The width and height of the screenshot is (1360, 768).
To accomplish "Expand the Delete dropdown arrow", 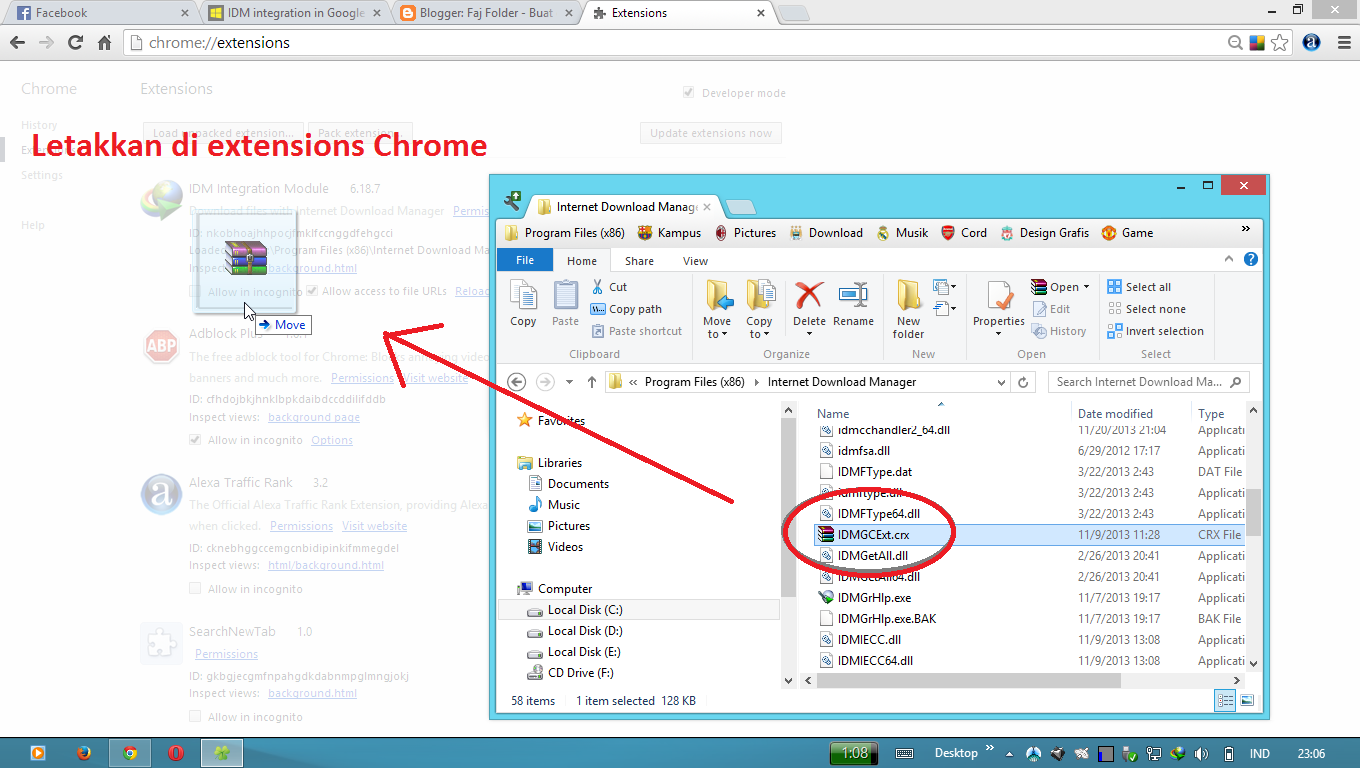I will point(809,334).
